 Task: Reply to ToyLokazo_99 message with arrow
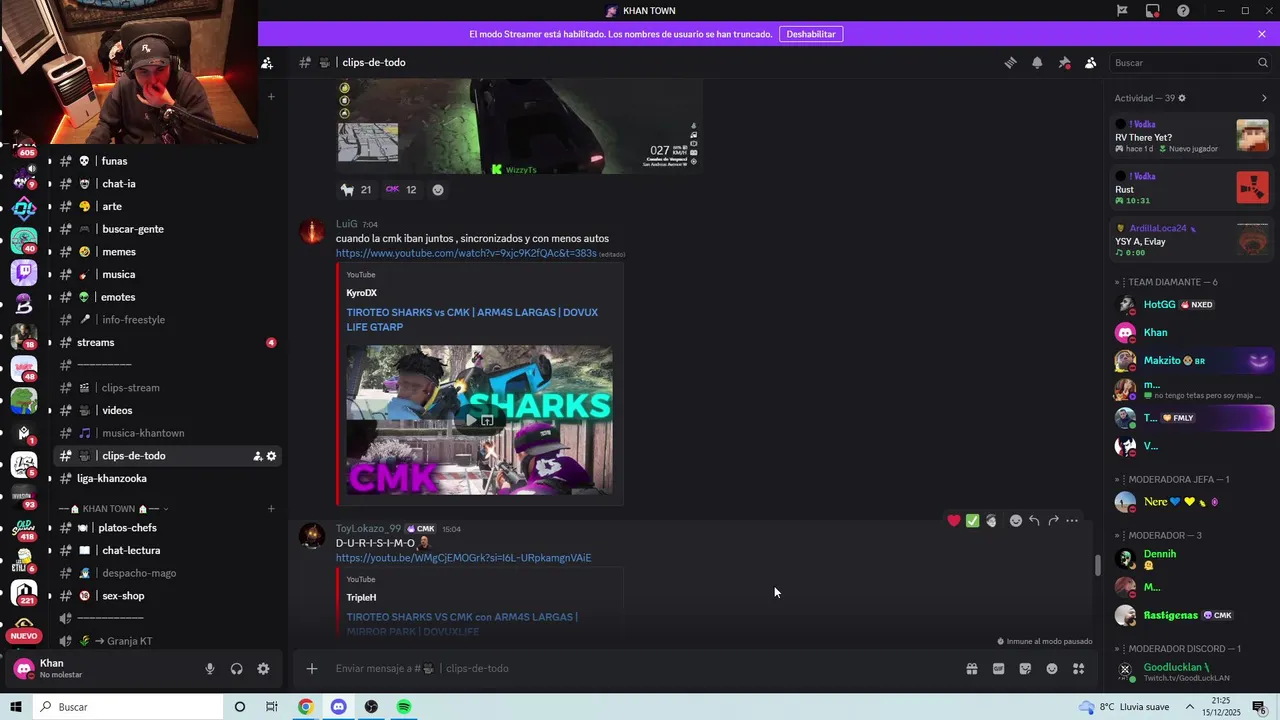(1034, 520)
